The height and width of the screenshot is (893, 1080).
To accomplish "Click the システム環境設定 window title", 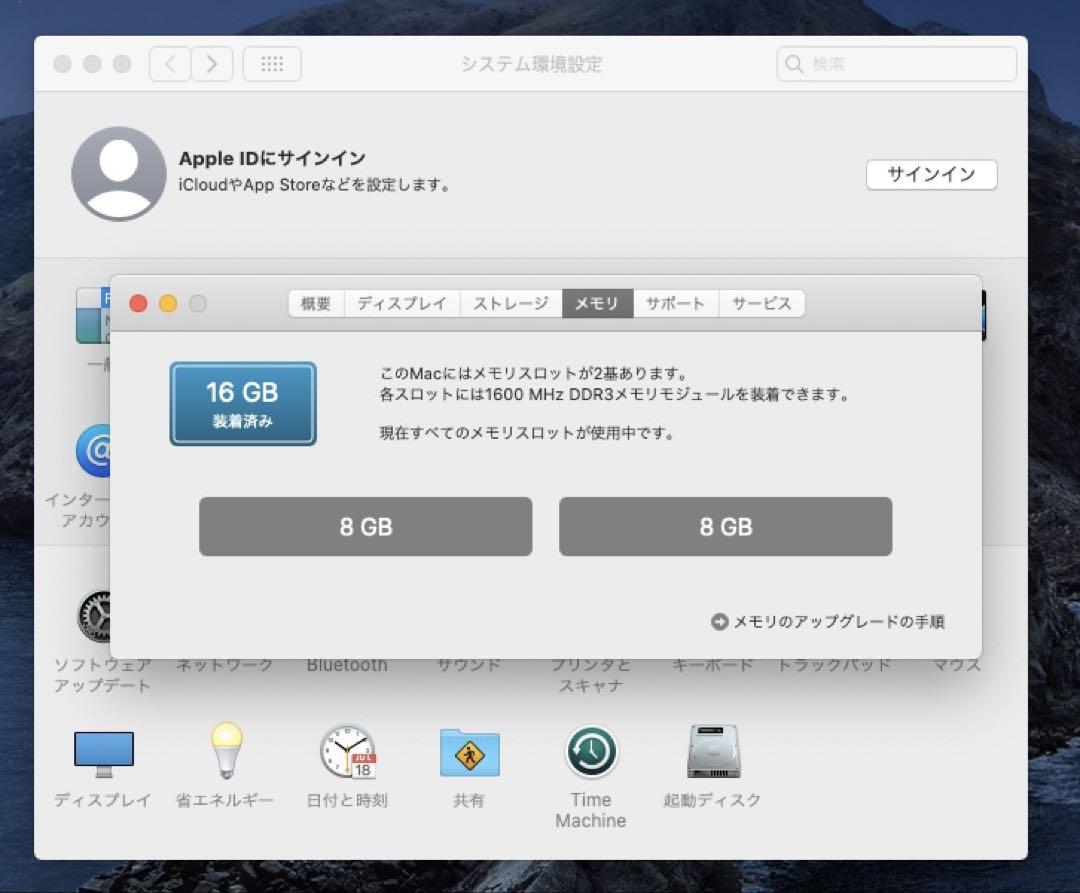I will 531,64.
